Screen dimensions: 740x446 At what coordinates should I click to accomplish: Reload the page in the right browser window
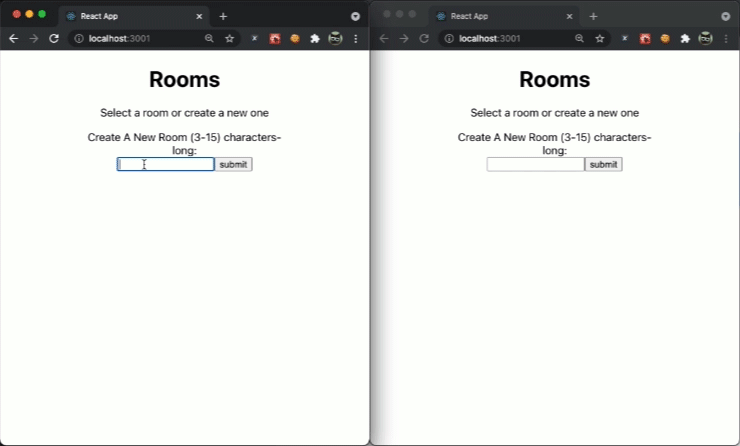click(424, 39)
